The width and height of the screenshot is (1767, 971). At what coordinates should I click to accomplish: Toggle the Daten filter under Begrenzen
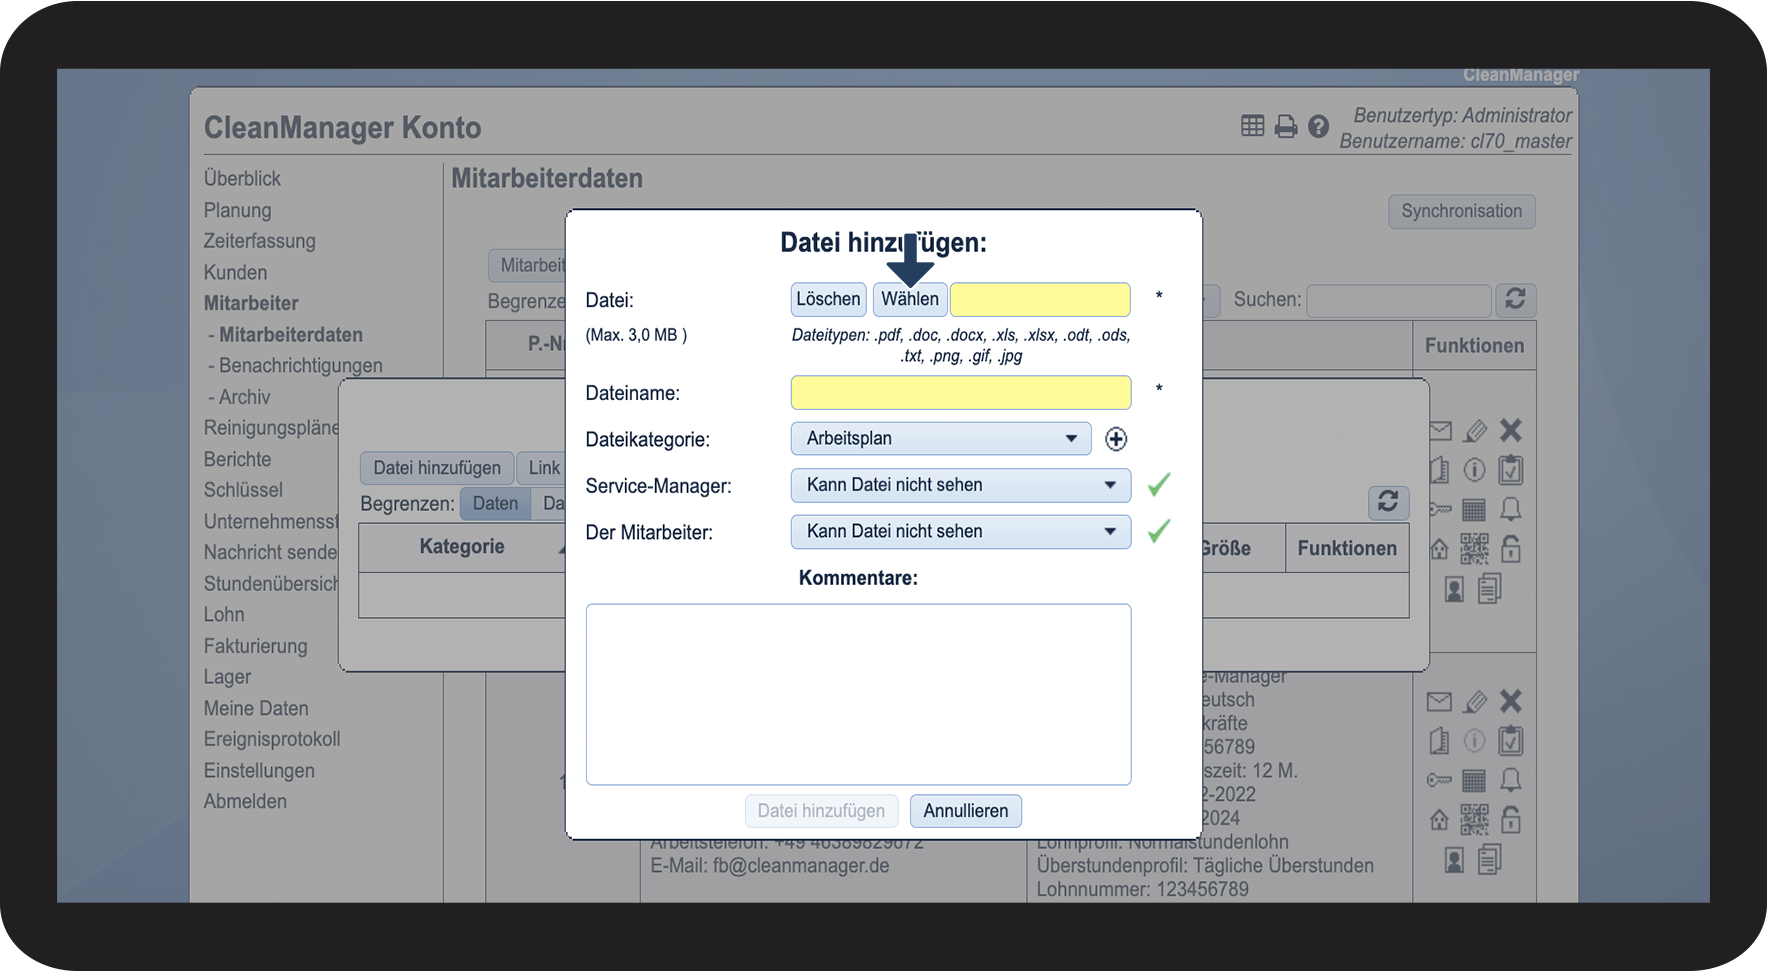[x=495, y=503]
